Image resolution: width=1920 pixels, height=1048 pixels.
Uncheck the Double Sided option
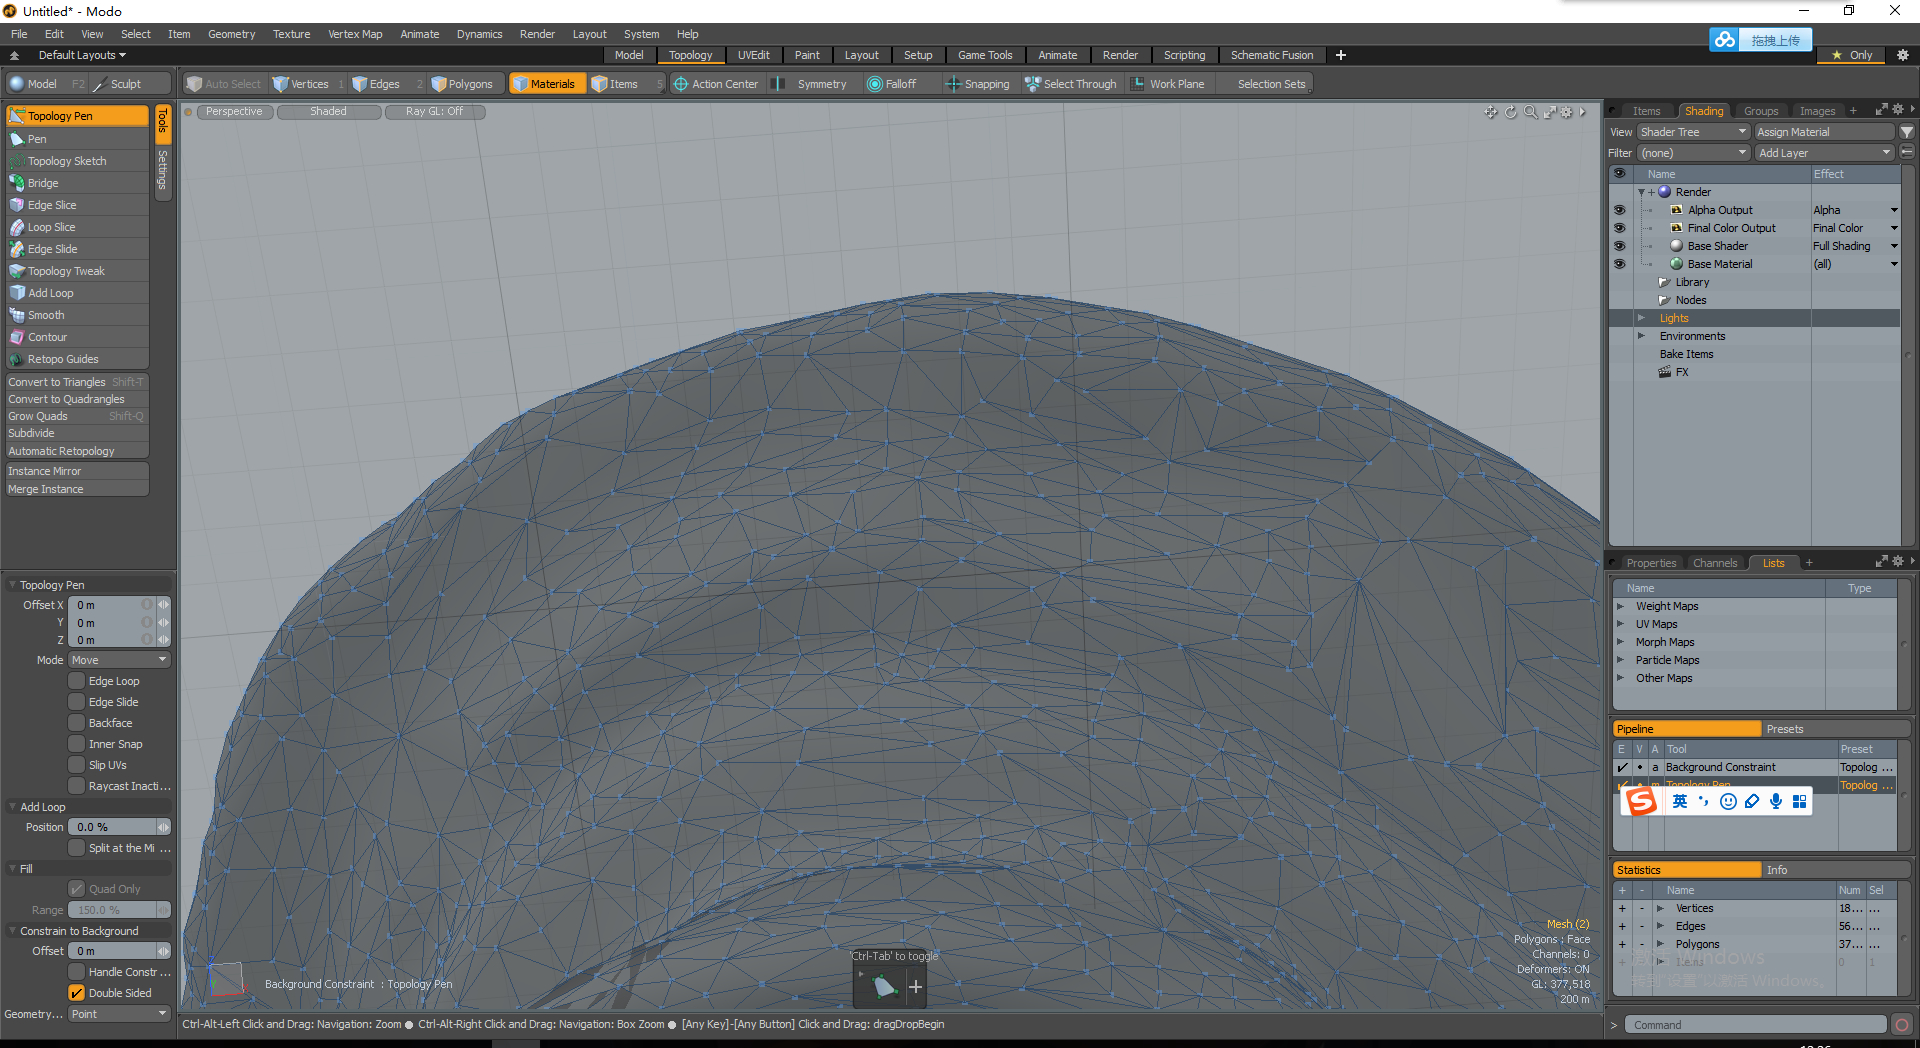coord(76,993)
